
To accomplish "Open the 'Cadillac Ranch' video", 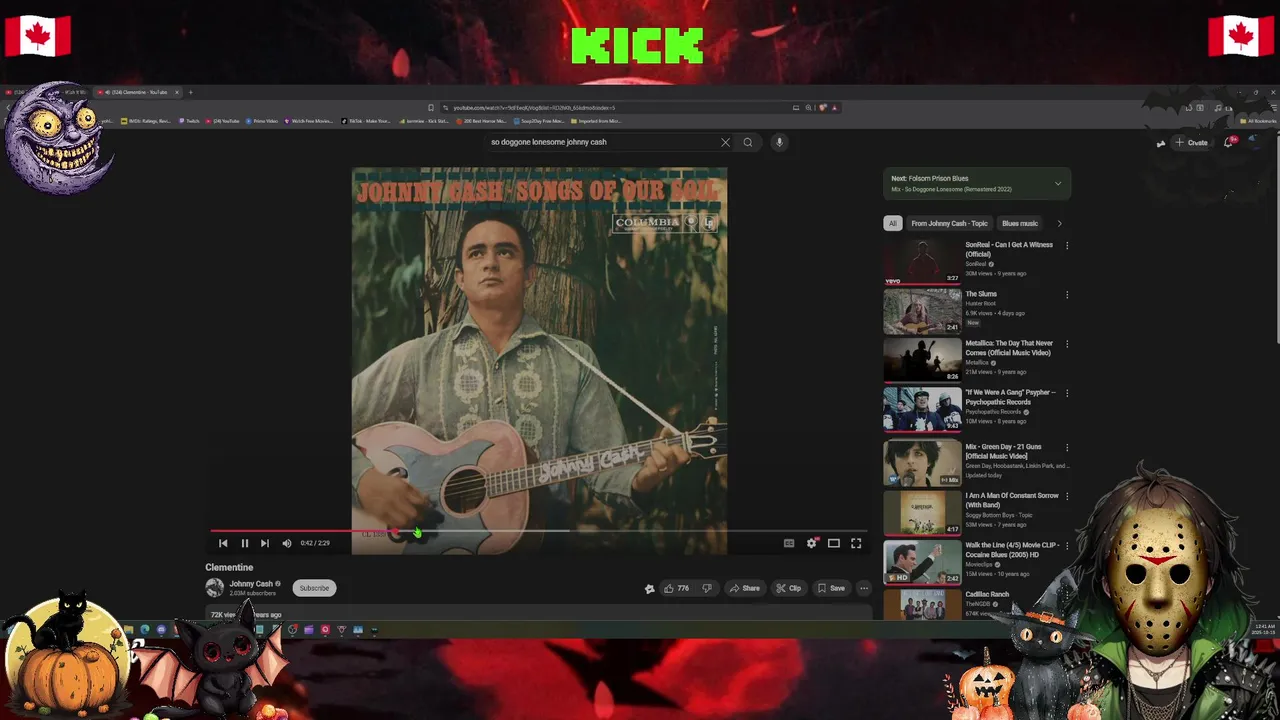I will point(922,604).
